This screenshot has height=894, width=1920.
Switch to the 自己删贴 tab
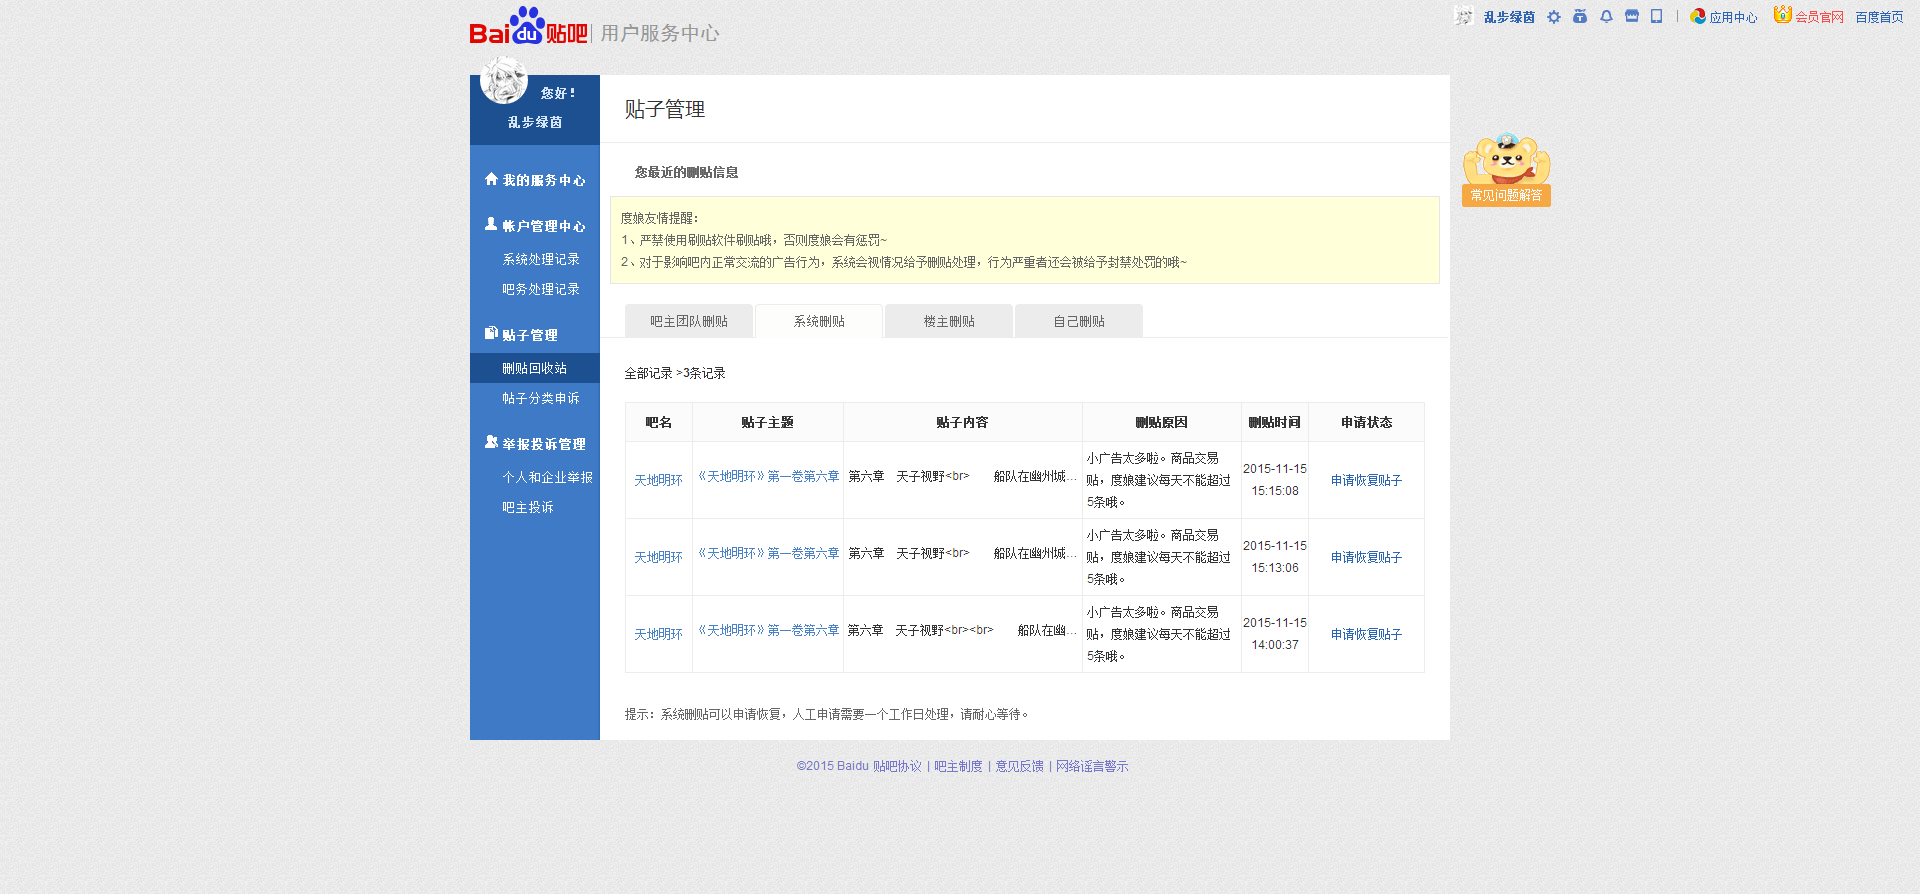click(x=1079, y=322)
